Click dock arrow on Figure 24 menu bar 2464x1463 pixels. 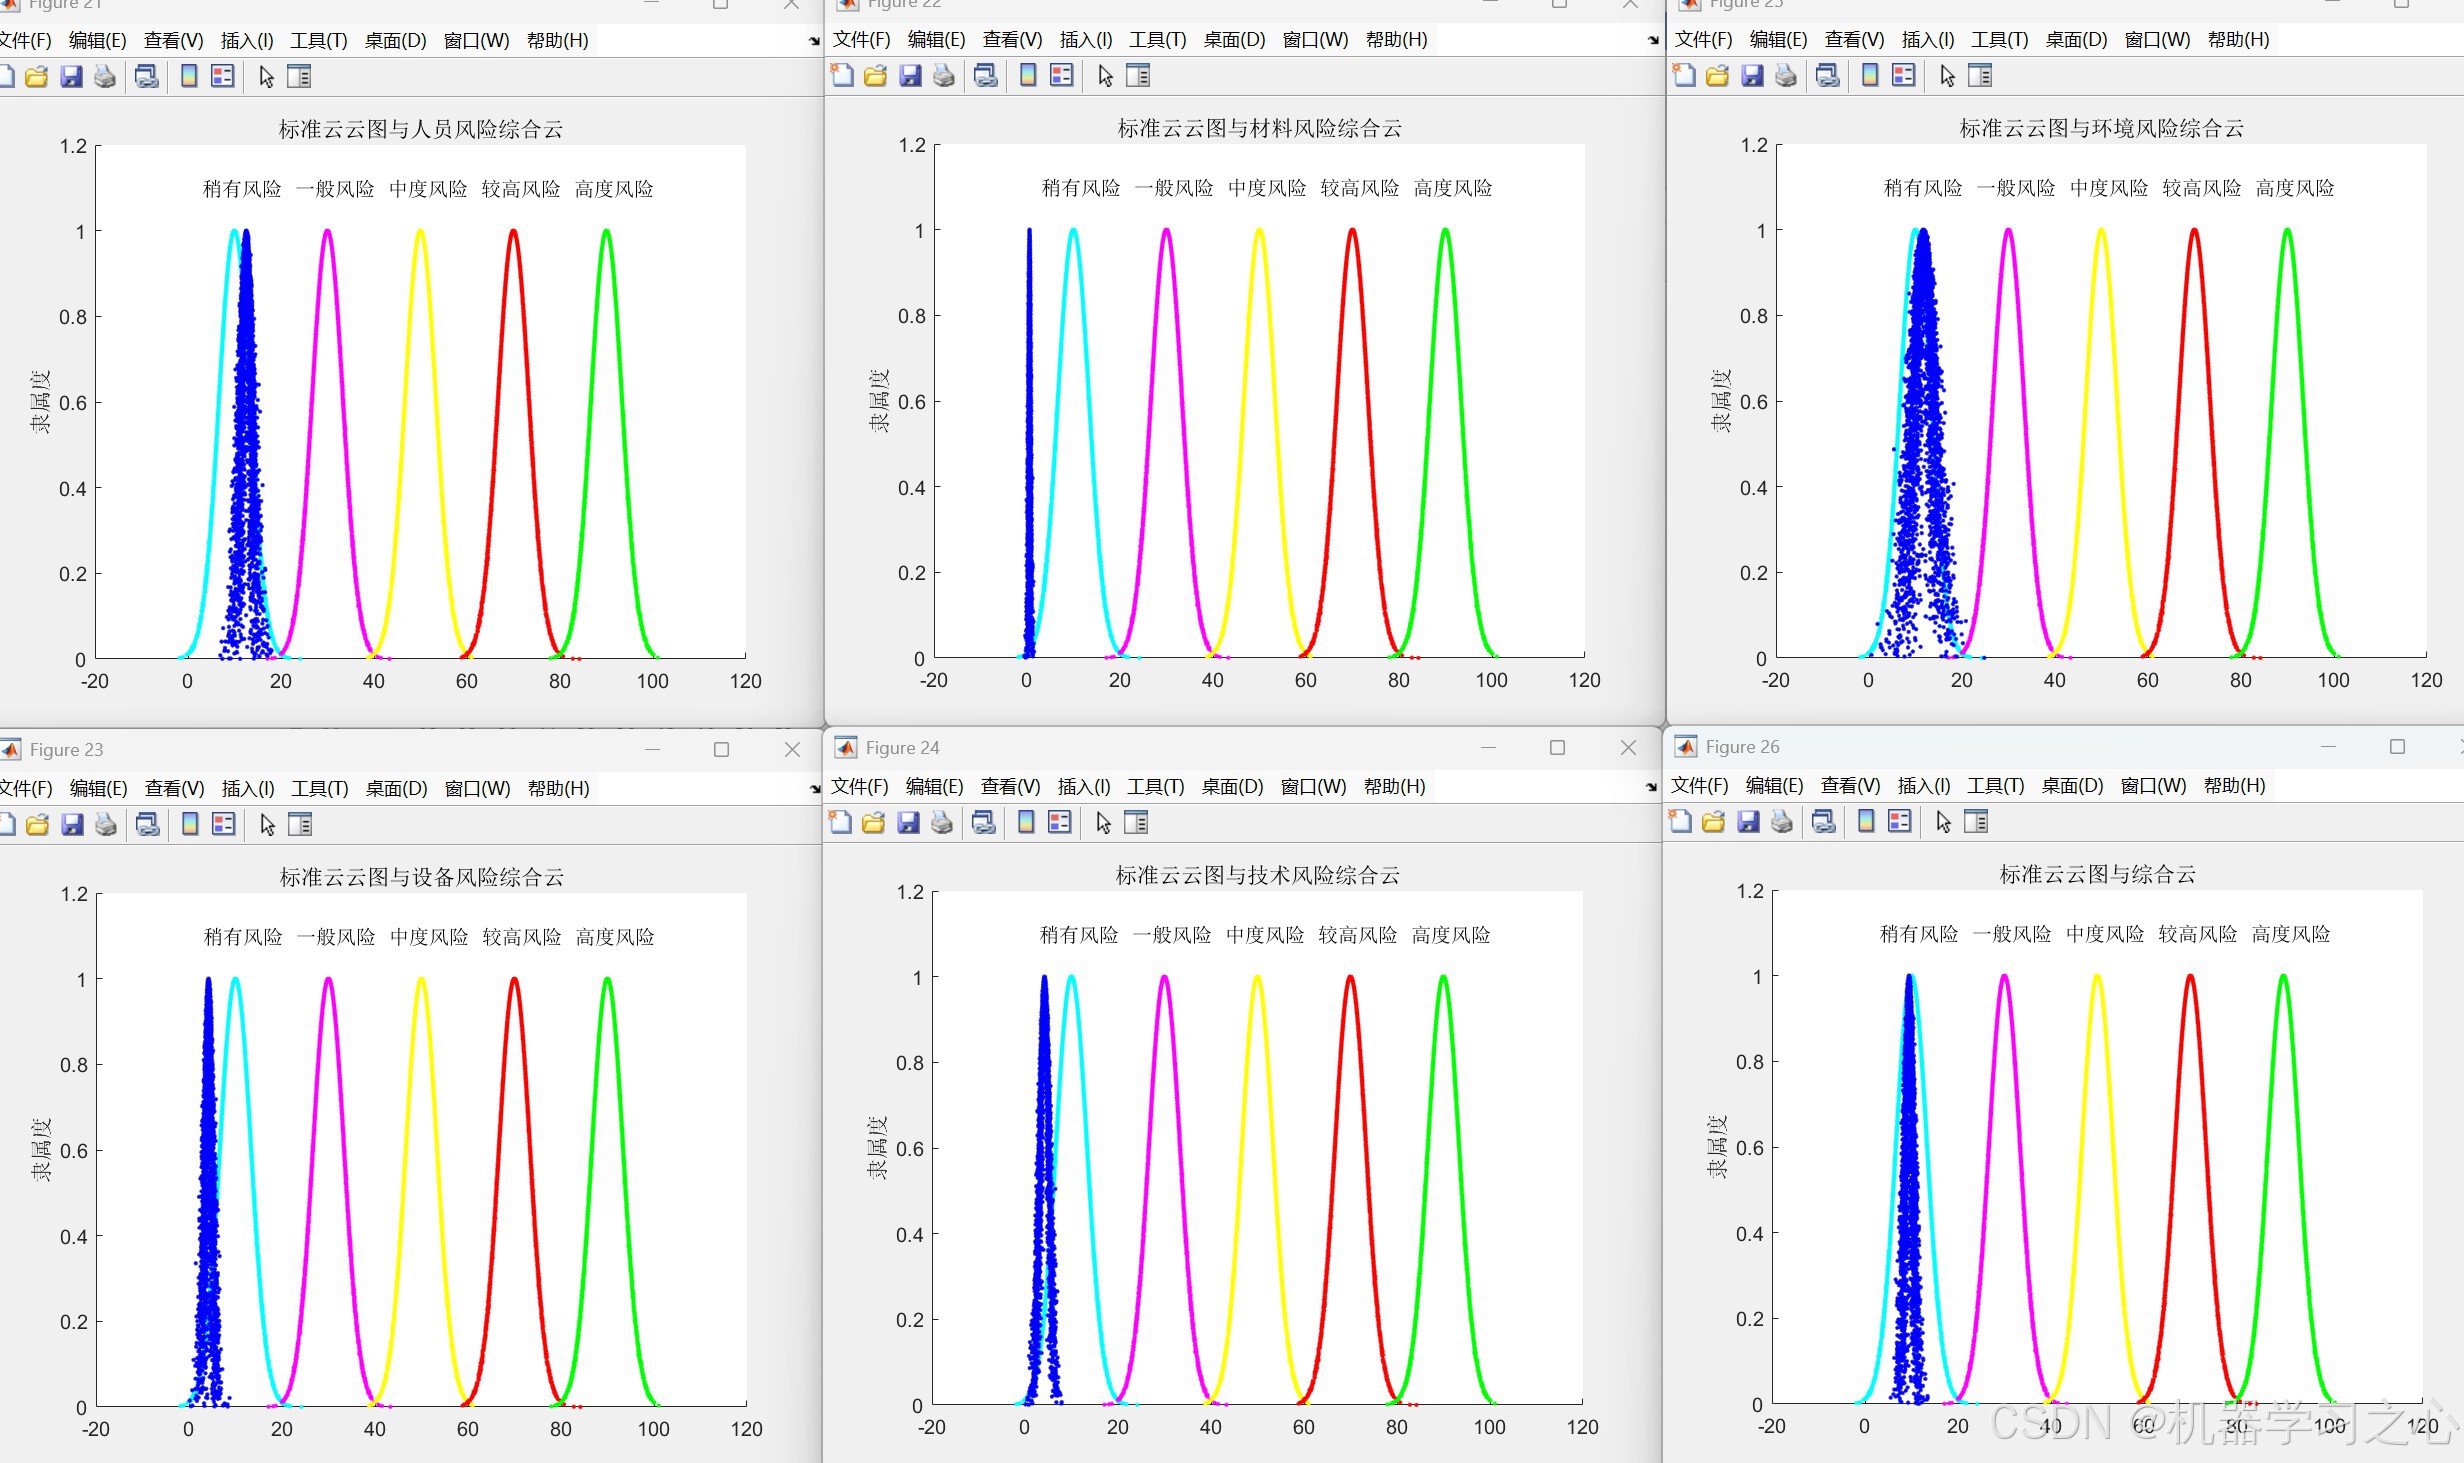pos(1652,788)
